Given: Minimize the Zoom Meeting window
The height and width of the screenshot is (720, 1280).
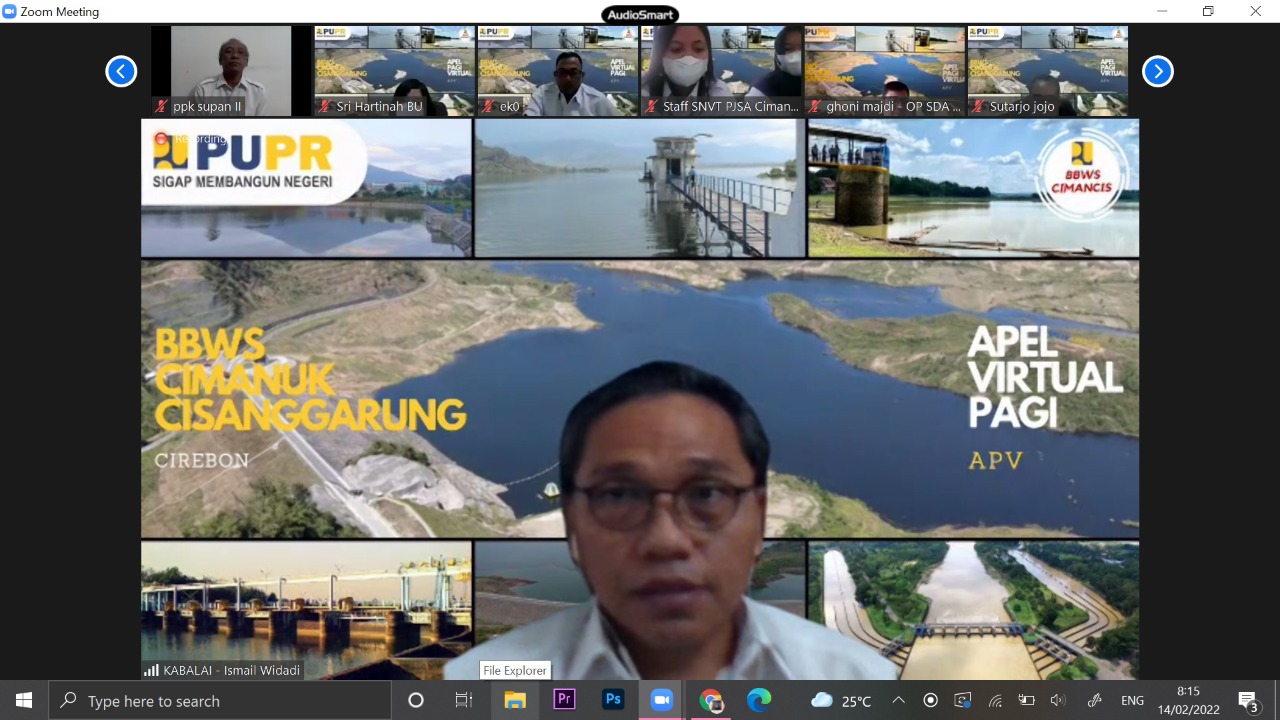Looking at the screenshot, I should (1162, 12).
